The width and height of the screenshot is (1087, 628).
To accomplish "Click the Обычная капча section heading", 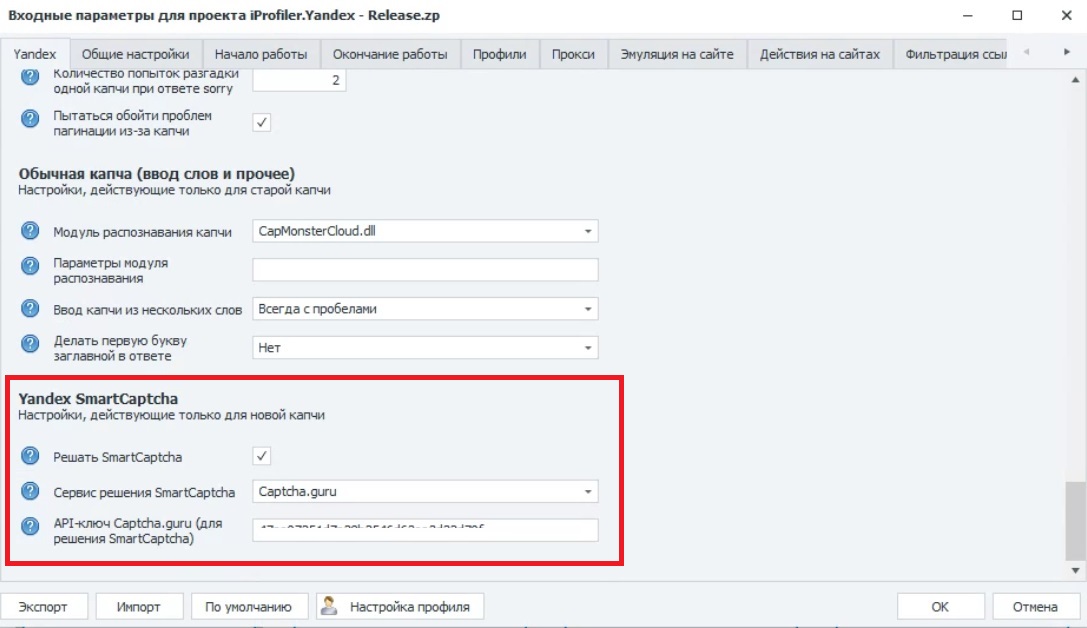I will [x=157, y=173].
